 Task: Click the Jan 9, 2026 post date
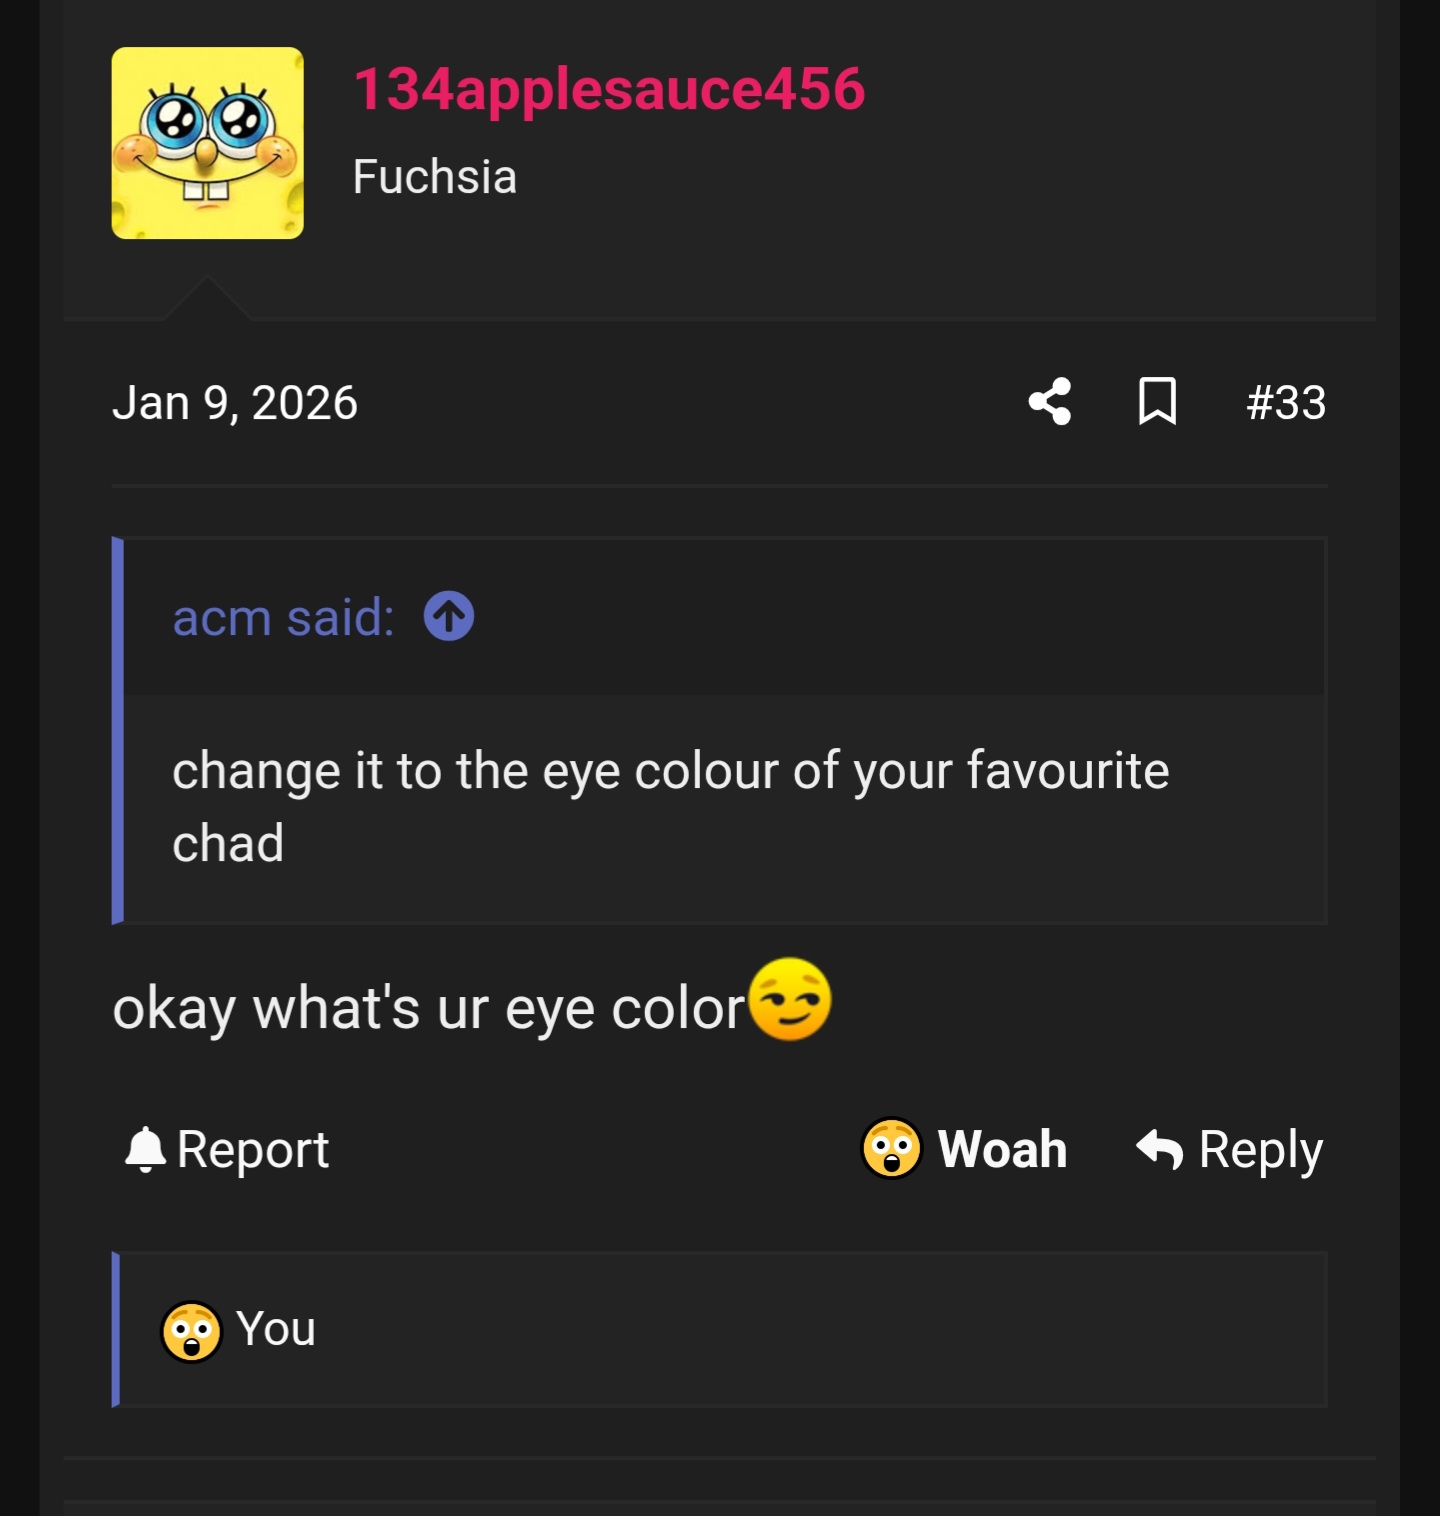[235, 403]
